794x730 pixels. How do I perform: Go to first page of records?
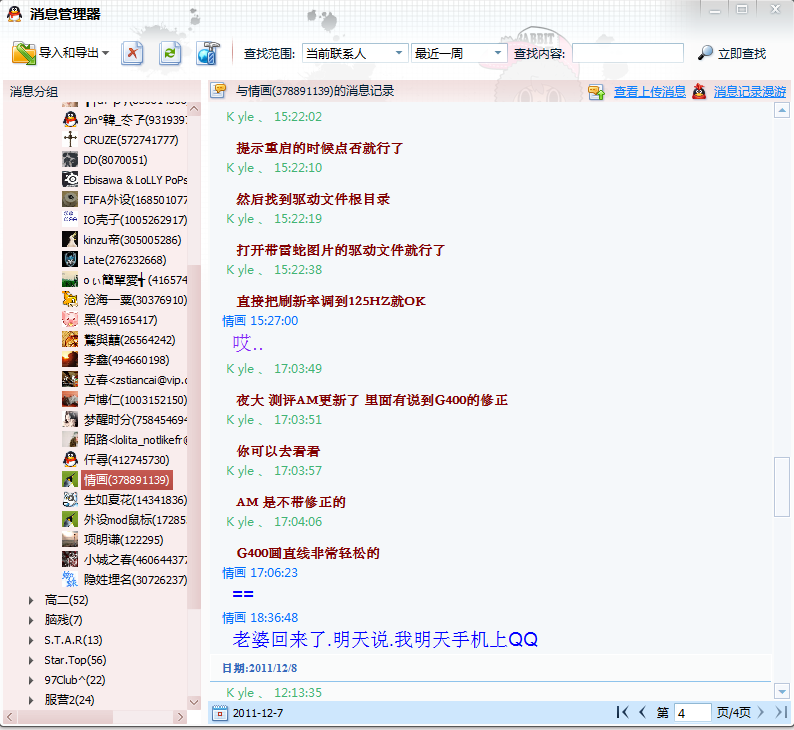(622, 712)
